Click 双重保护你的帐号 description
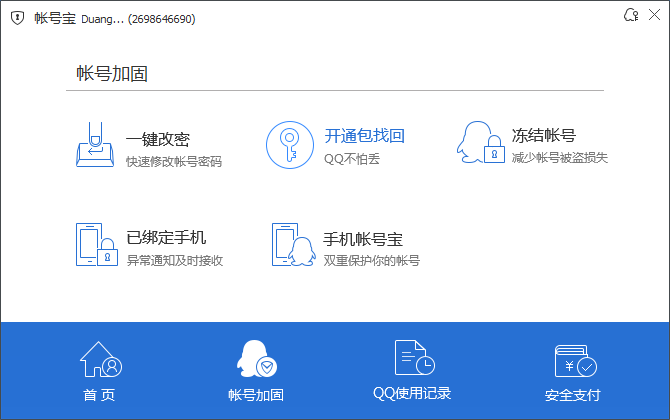Screen dimensions: 670x420 click(x=372, y=260)
